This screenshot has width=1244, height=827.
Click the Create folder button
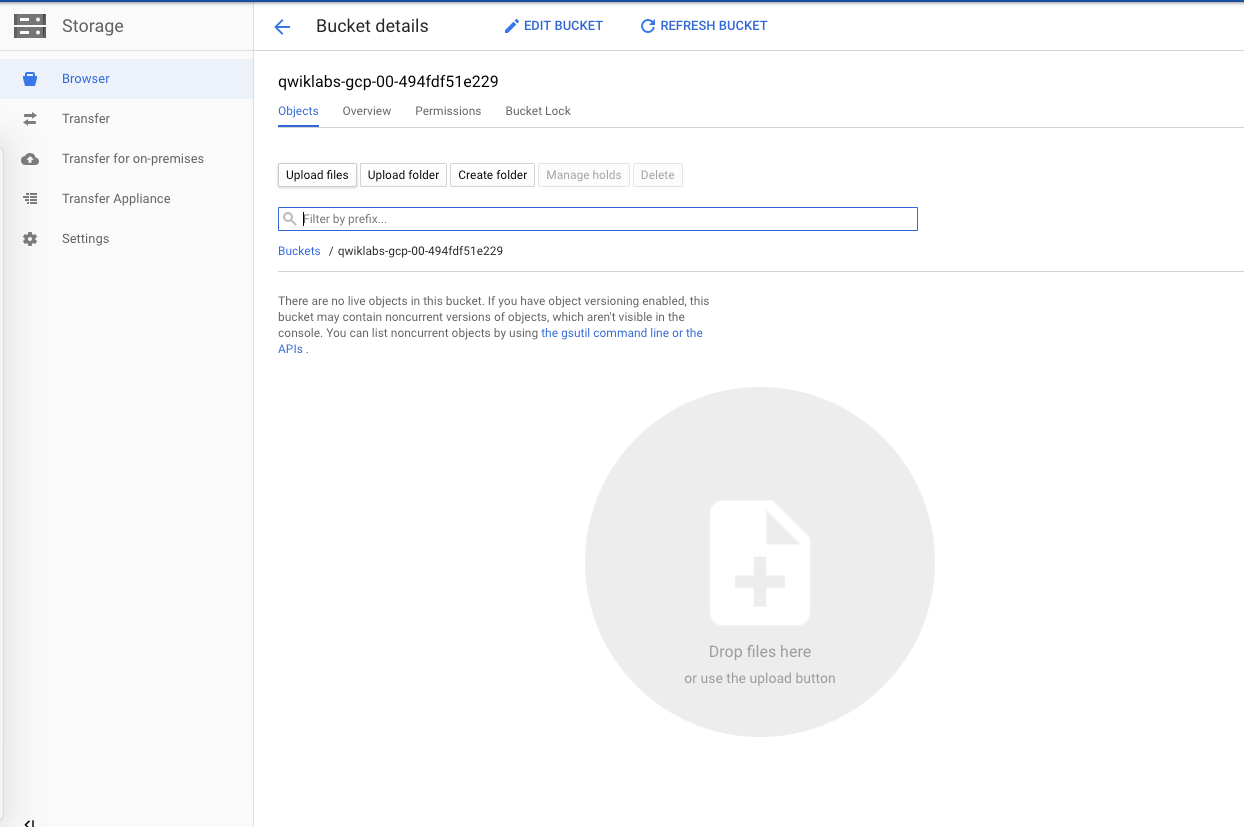click(x=493, y=175)
